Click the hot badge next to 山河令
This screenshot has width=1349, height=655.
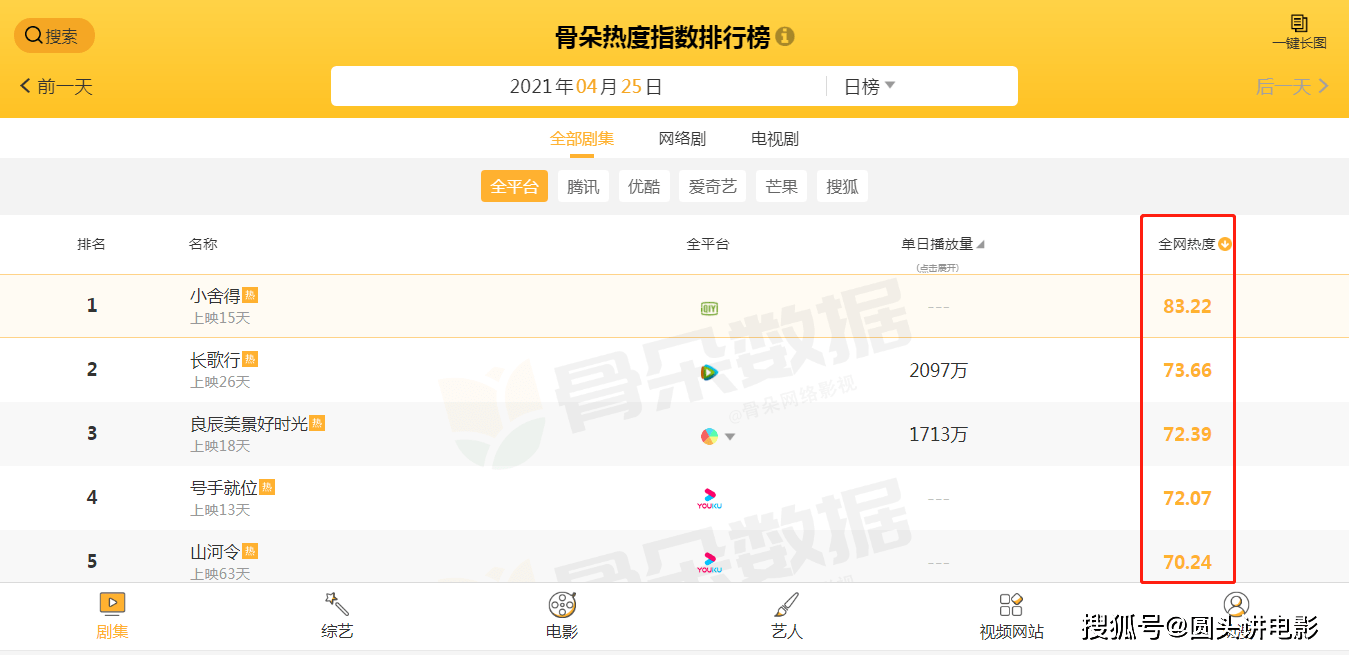coord(250,551)
